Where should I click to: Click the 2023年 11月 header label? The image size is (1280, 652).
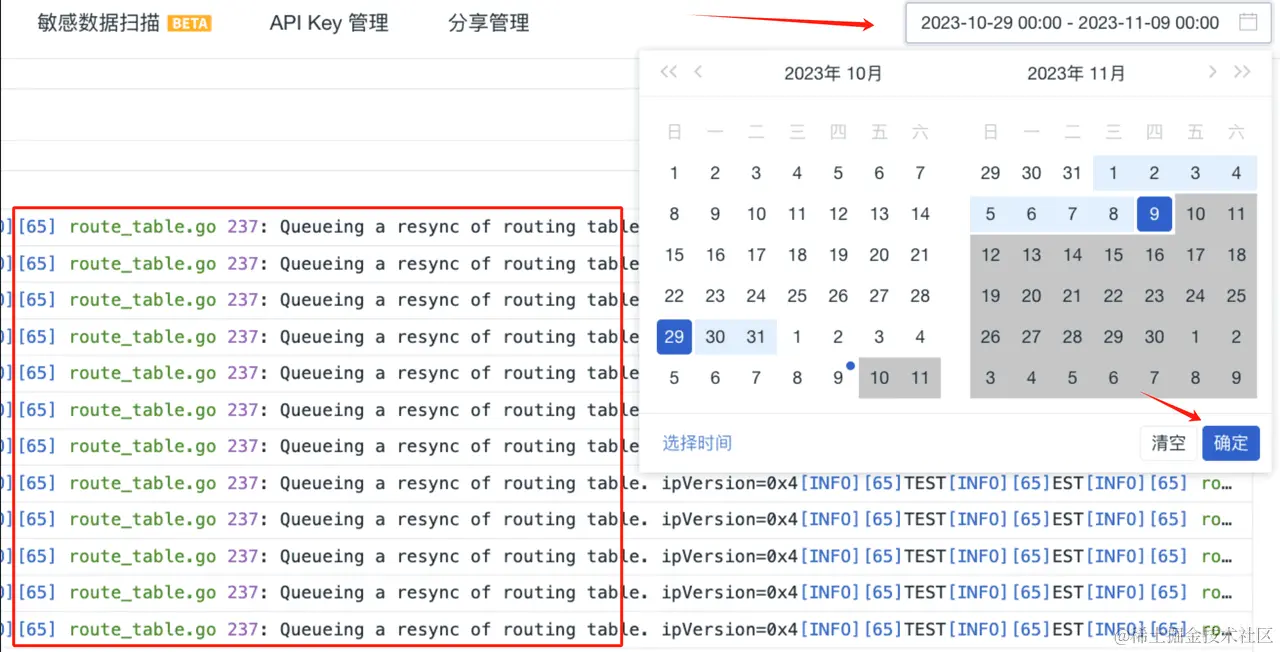click(x=1076, y=73)
